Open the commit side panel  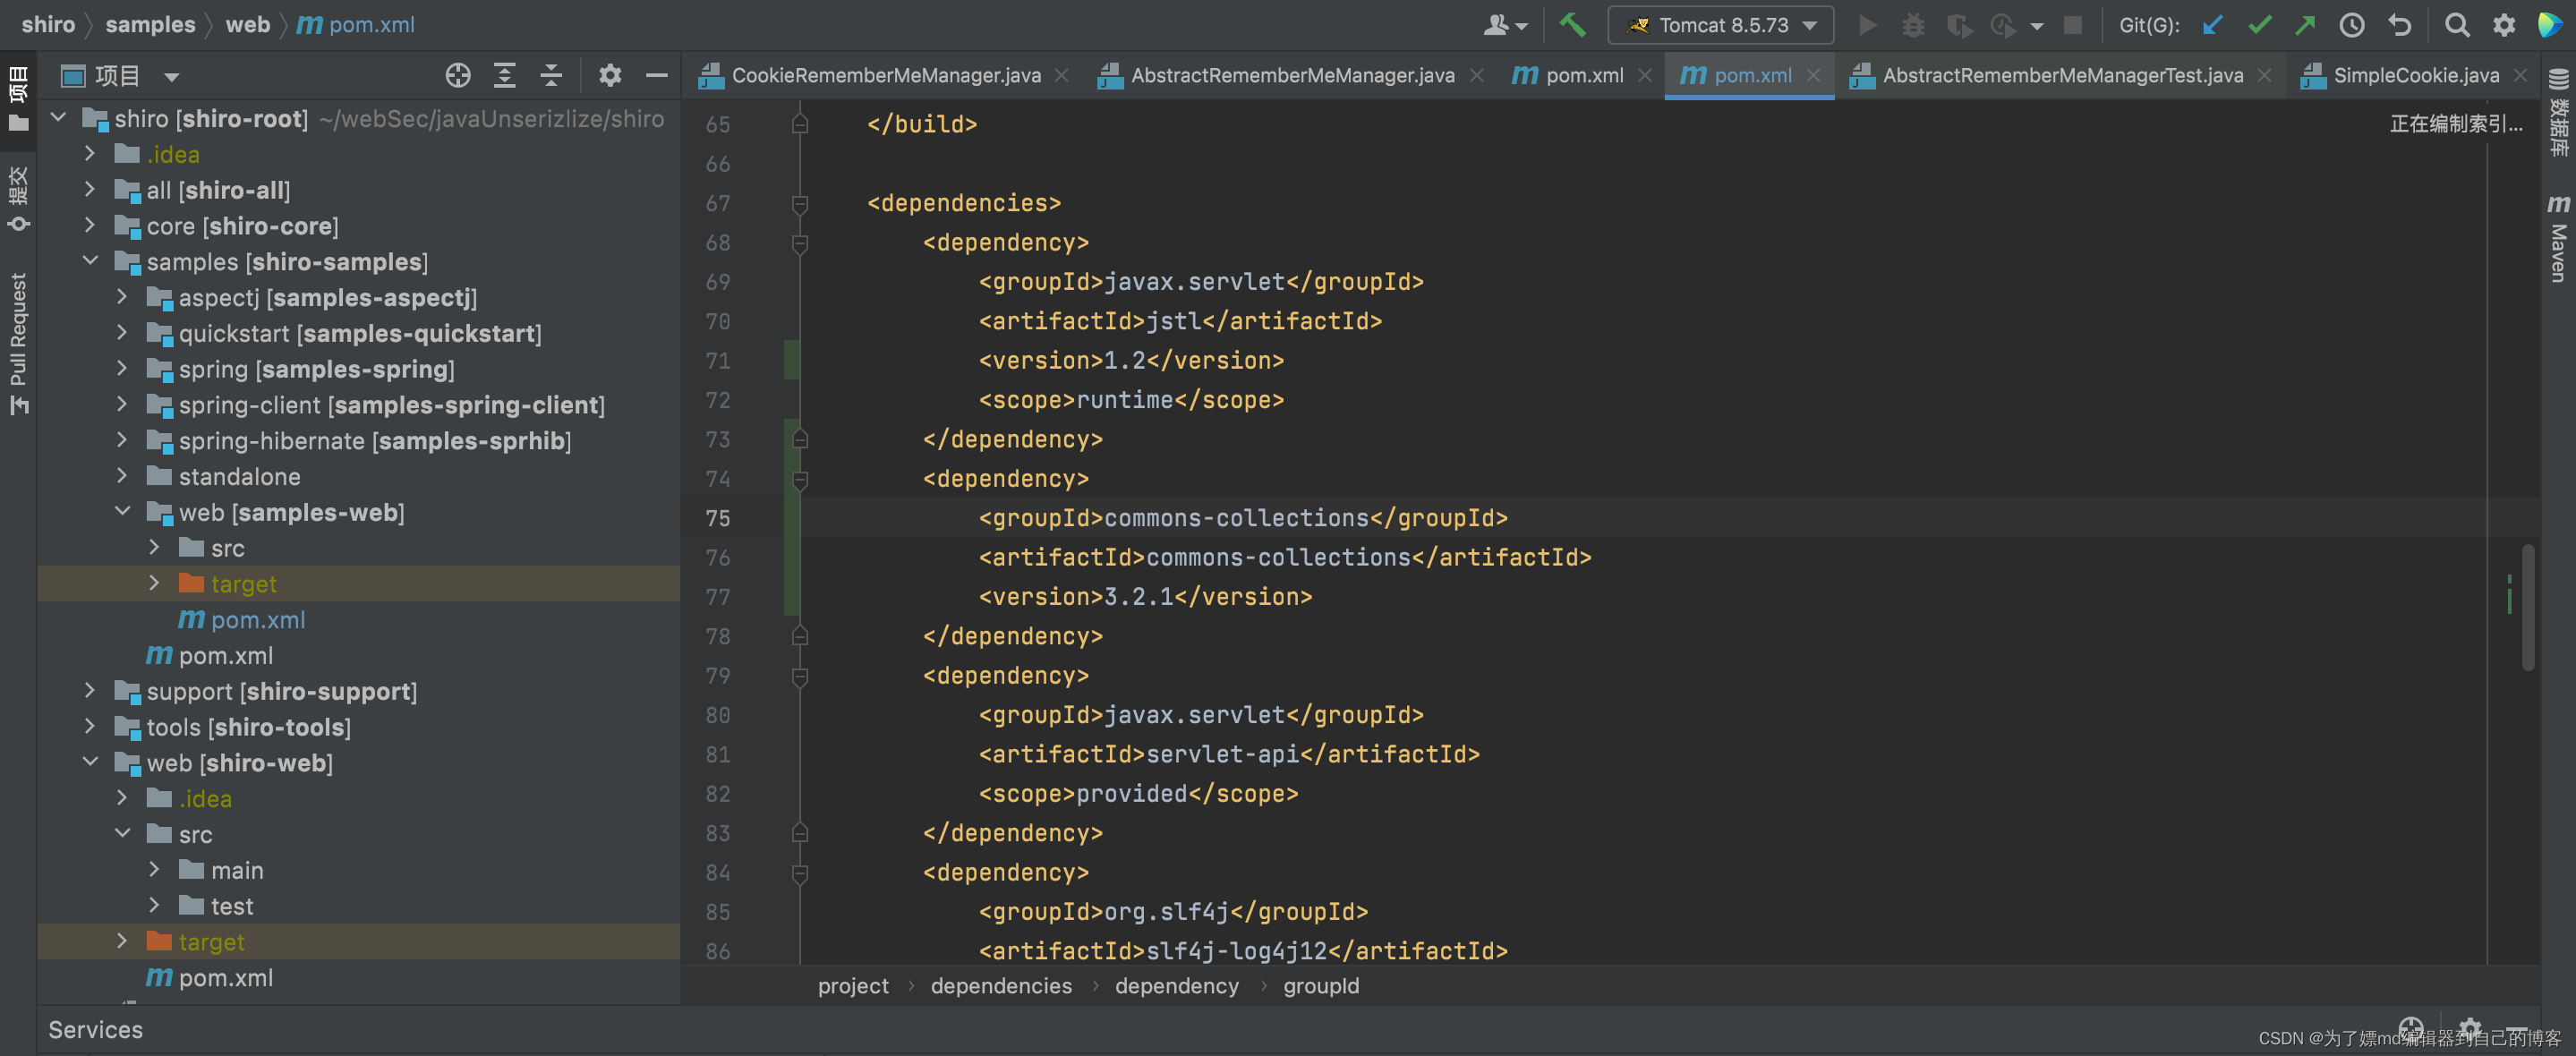click(18, 198)
